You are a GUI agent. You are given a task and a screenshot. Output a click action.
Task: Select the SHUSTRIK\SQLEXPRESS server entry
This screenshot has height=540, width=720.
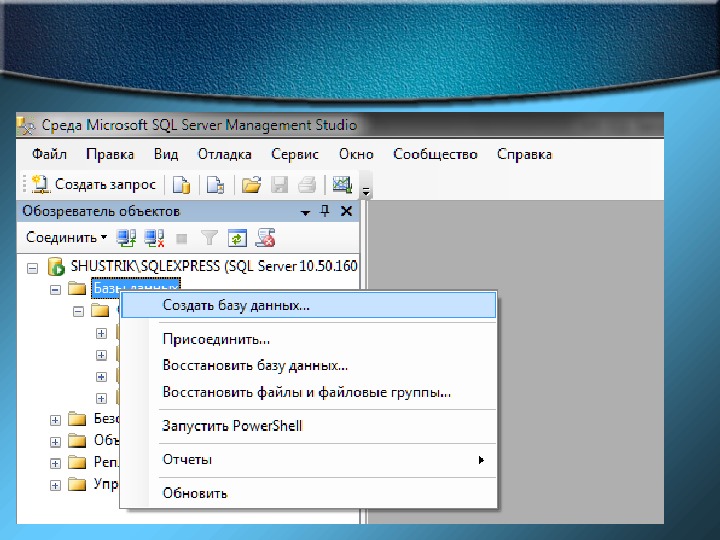click(214, 266)
